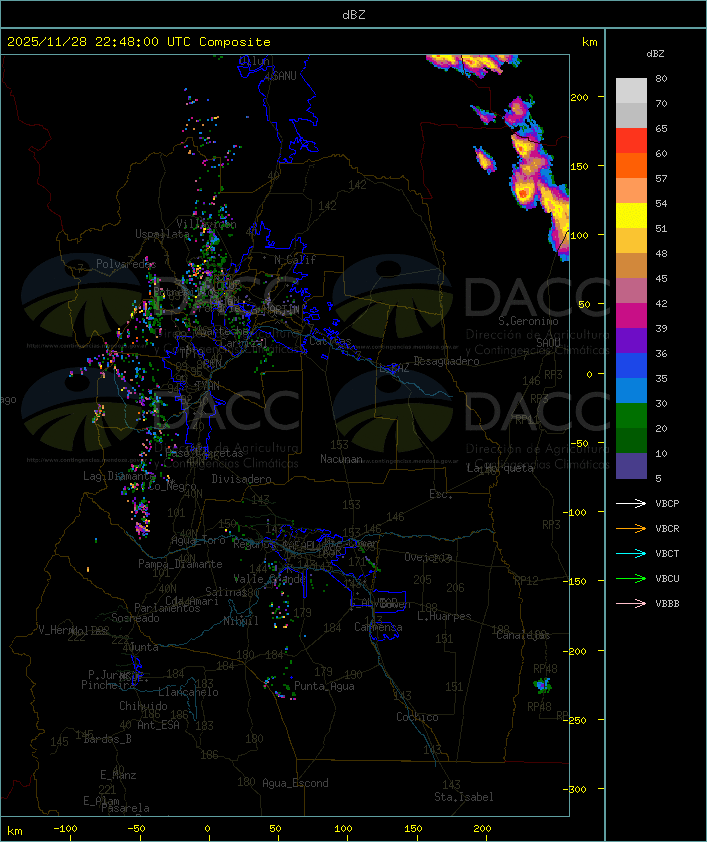Click the Punta_Agua place label
707x842 pixels.
324,686
